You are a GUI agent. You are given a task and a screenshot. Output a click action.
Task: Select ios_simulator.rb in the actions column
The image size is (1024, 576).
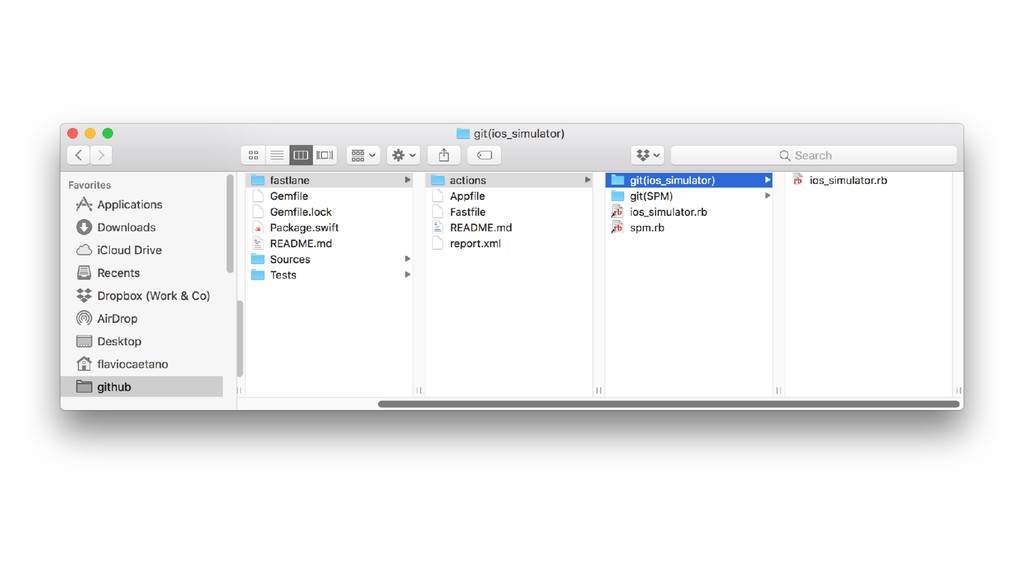tap(689, 212)
